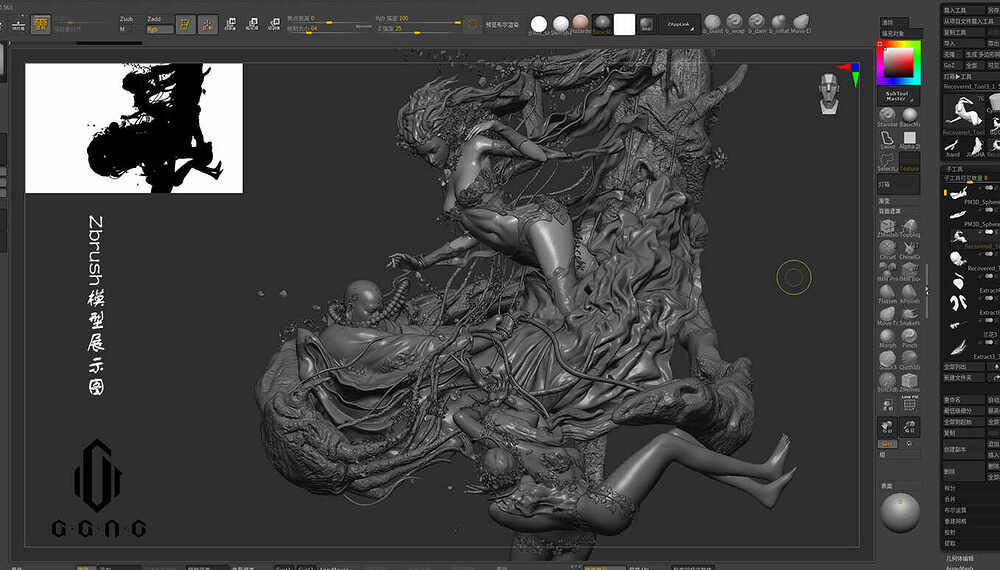Screen dimensions: 1000x570
Task: Expand the 投射 (Project) section
Action: pyautogui.click(x=950, y=532)
